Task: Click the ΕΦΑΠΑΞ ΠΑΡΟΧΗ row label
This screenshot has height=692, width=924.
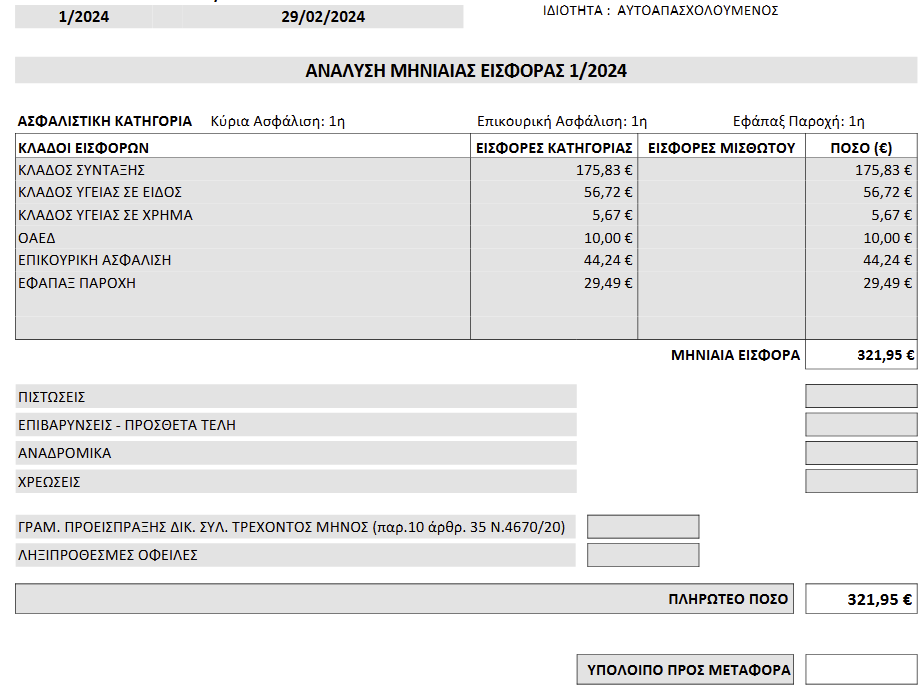Action: pos(77,283)
